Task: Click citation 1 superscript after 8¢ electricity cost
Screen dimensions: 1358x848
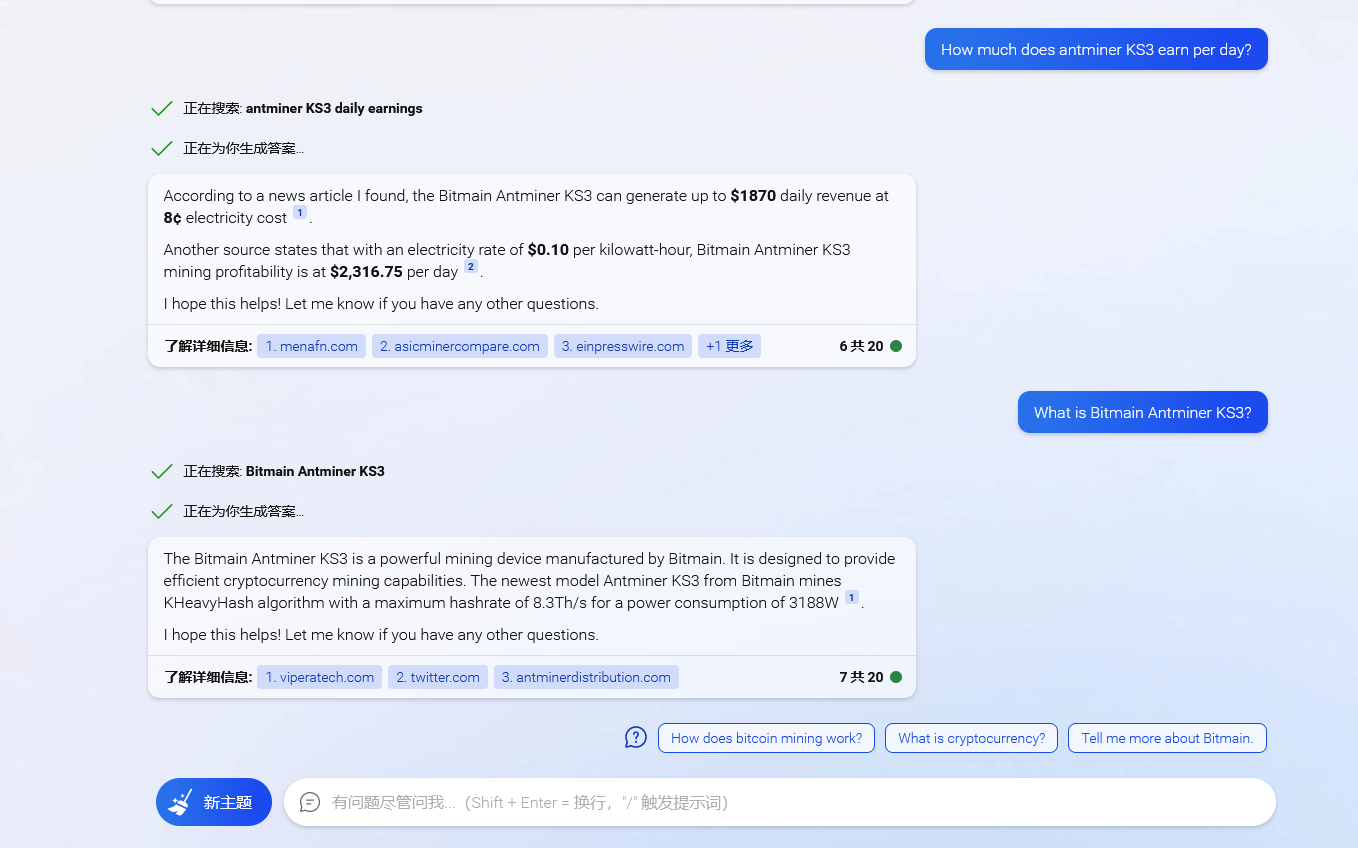Action: pos(300,213)
